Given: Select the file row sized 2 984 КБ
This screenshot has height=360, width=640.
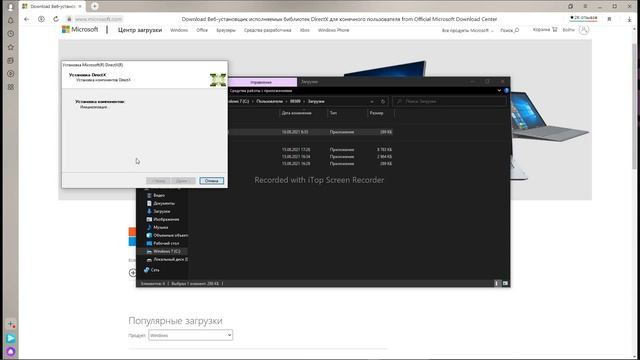Looking at the screenshot, I should pos(310,156).
